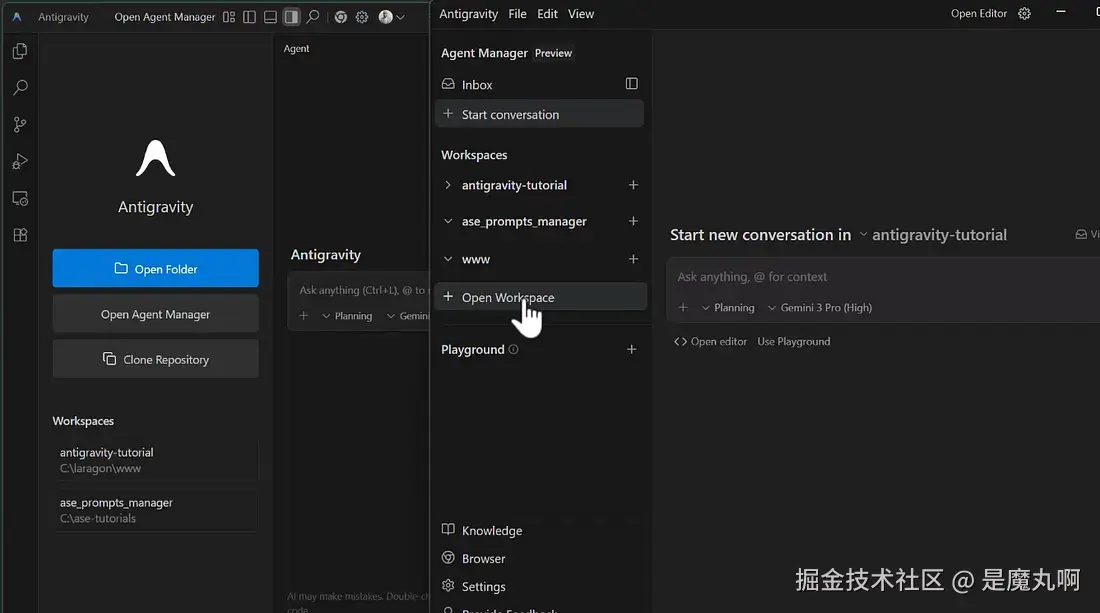The image size is (1100, 613).
Task: Open the settings gear in editor title bar
Action: pyautogui.click(x=362, y=17)
